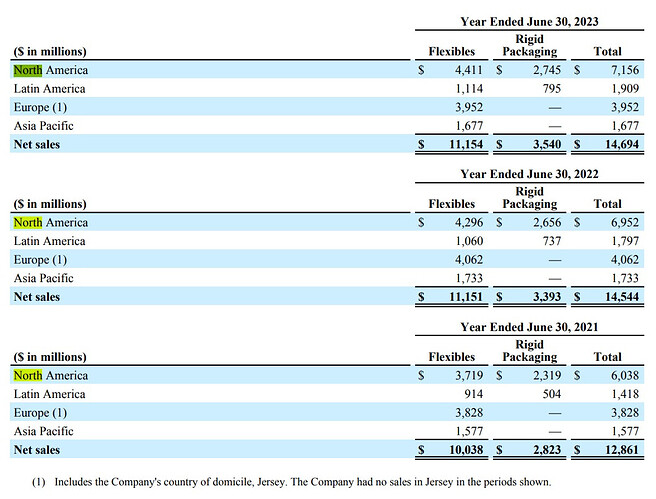
Task: Select the 2022 North America Rigid Packaging 2,656
Action: click(x=546, y=223)
